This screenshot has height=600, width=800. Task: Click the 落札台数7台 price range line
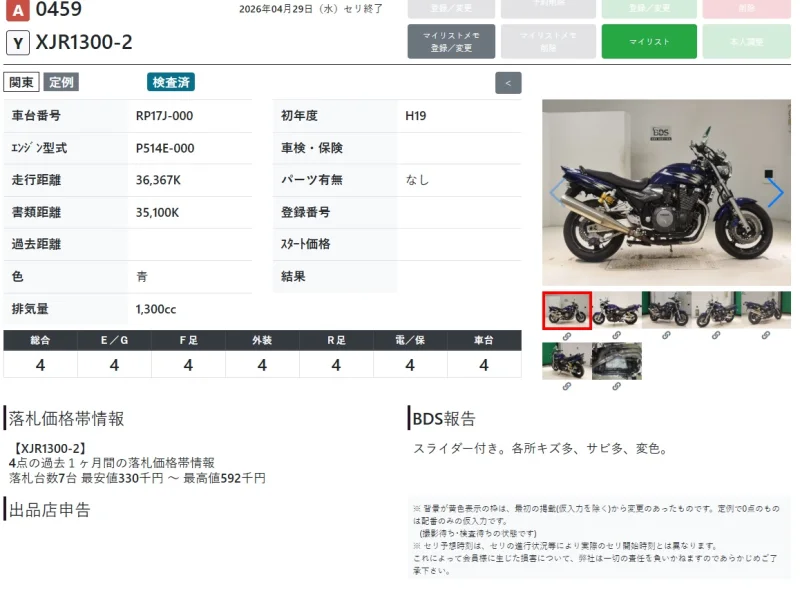coord(137,478)
